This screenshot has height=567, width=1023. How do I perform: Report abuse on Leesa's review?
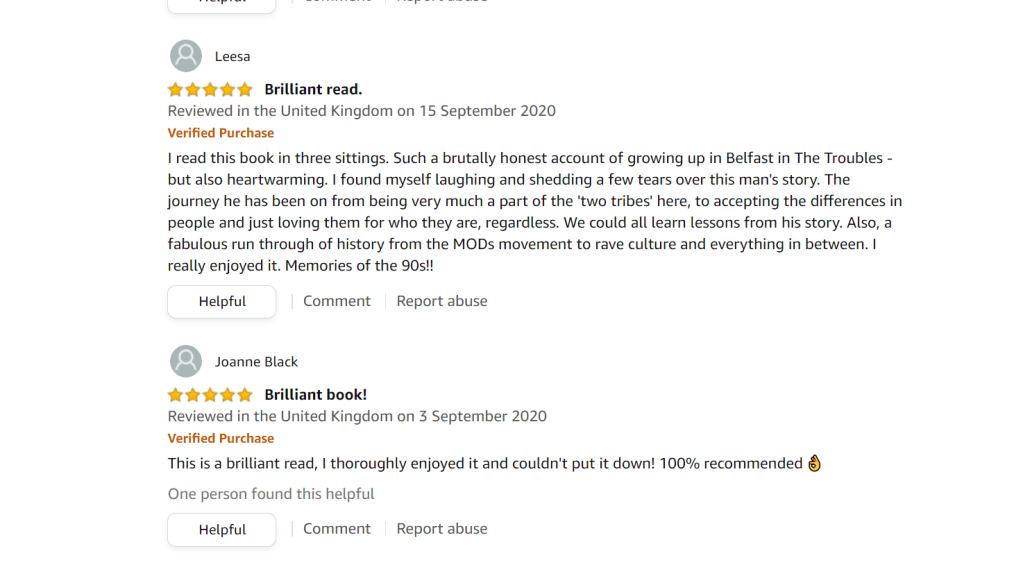coord(441,301)
